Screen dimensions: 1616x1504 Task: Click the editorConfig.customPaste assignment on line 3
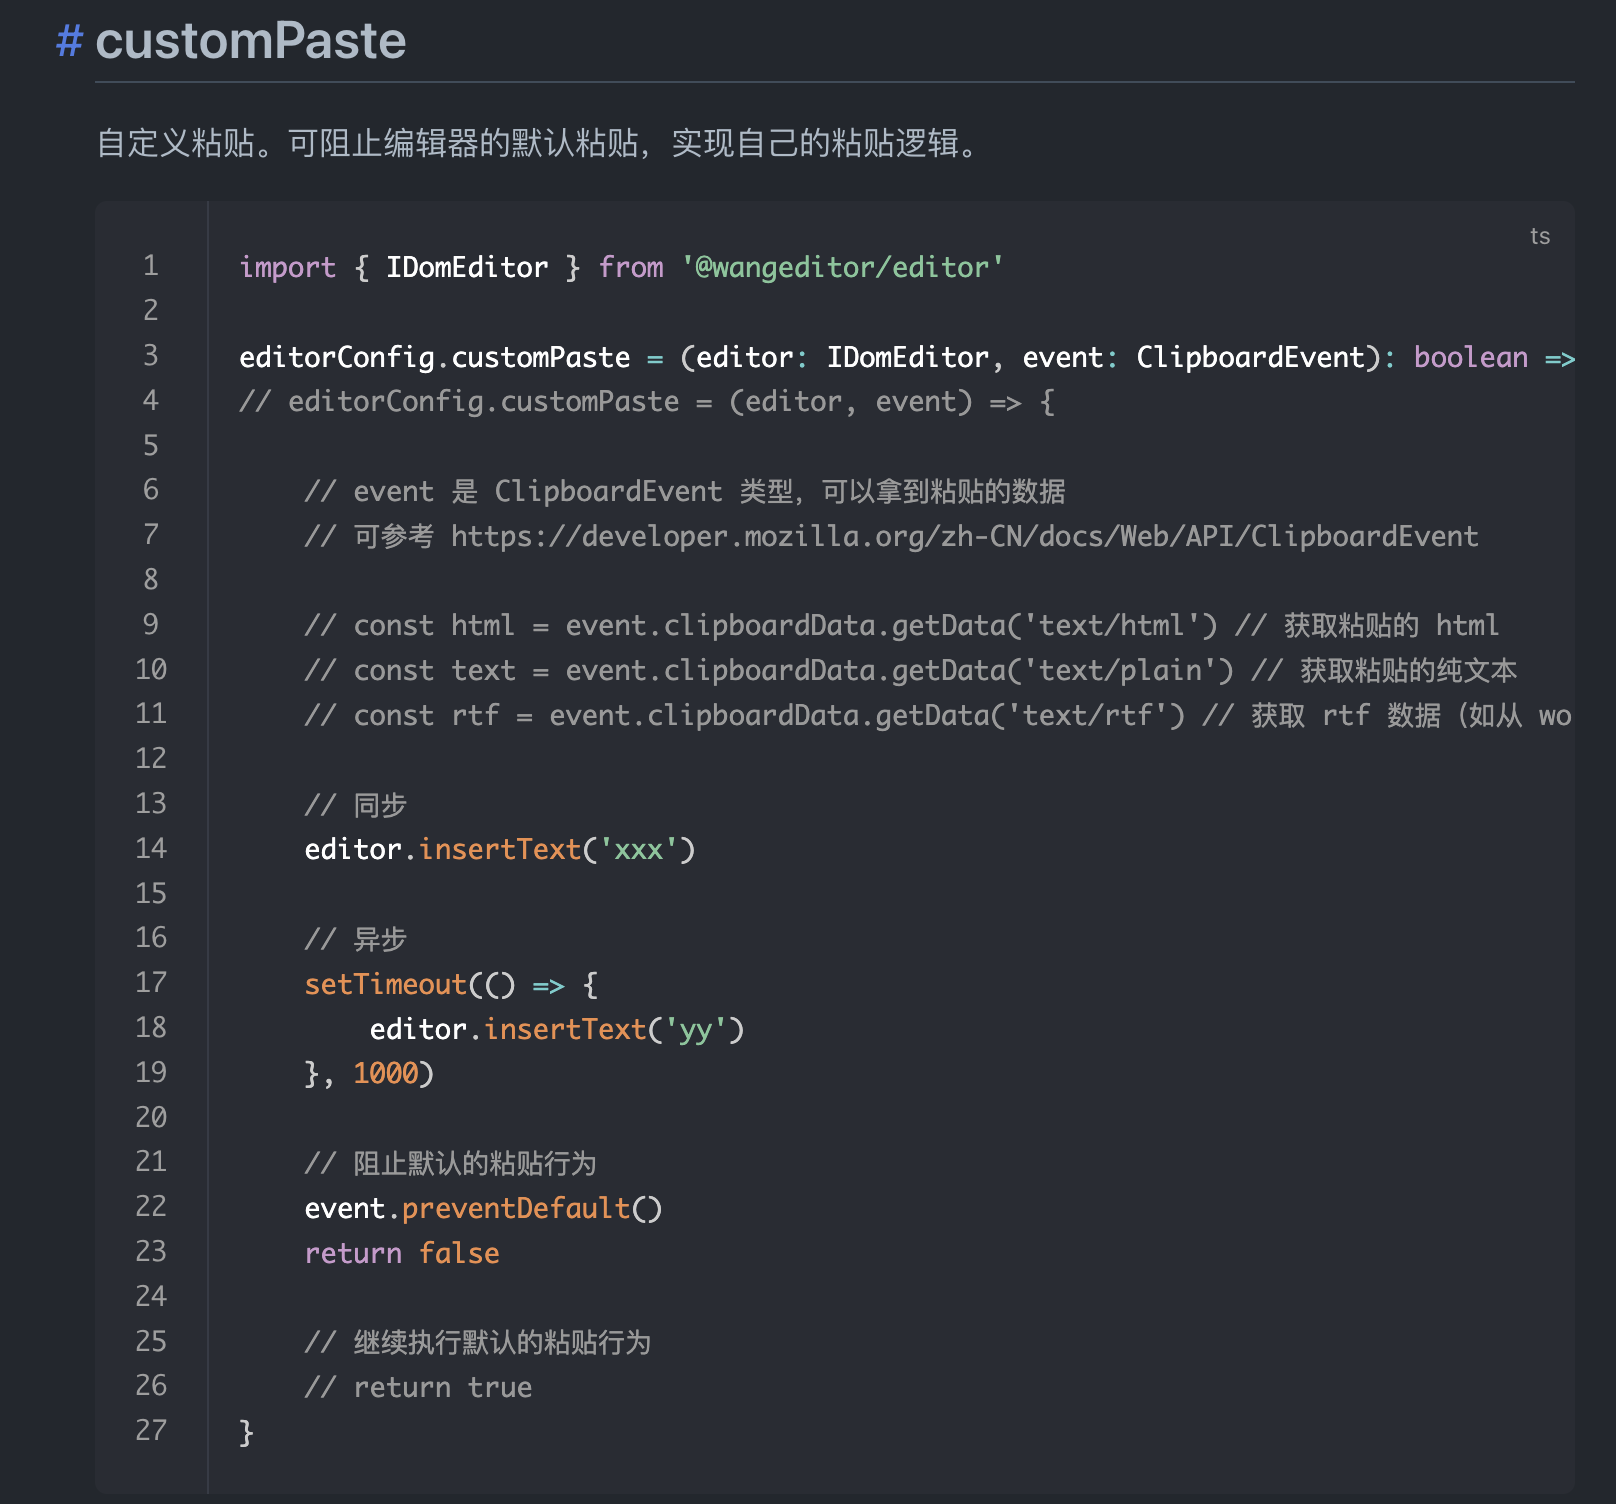[x=907, y=357]
